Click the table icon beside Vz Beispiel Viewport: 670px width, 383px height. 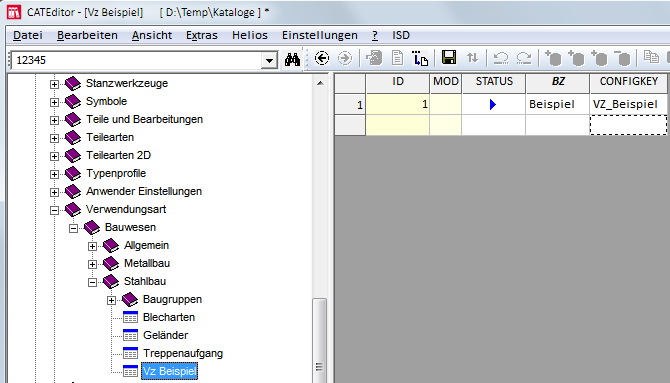click(130, 371)
